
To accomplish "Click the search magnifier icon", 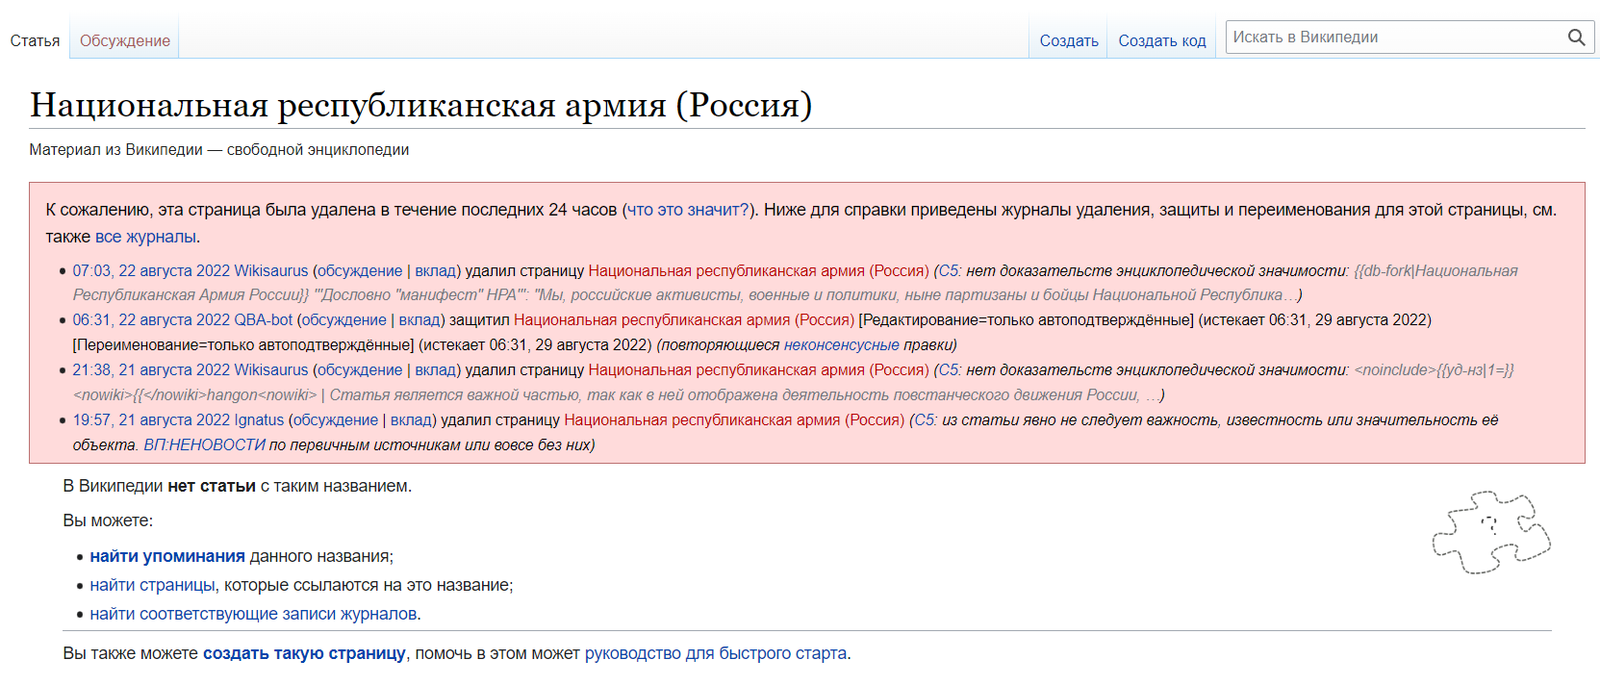I will (1576, 38).
